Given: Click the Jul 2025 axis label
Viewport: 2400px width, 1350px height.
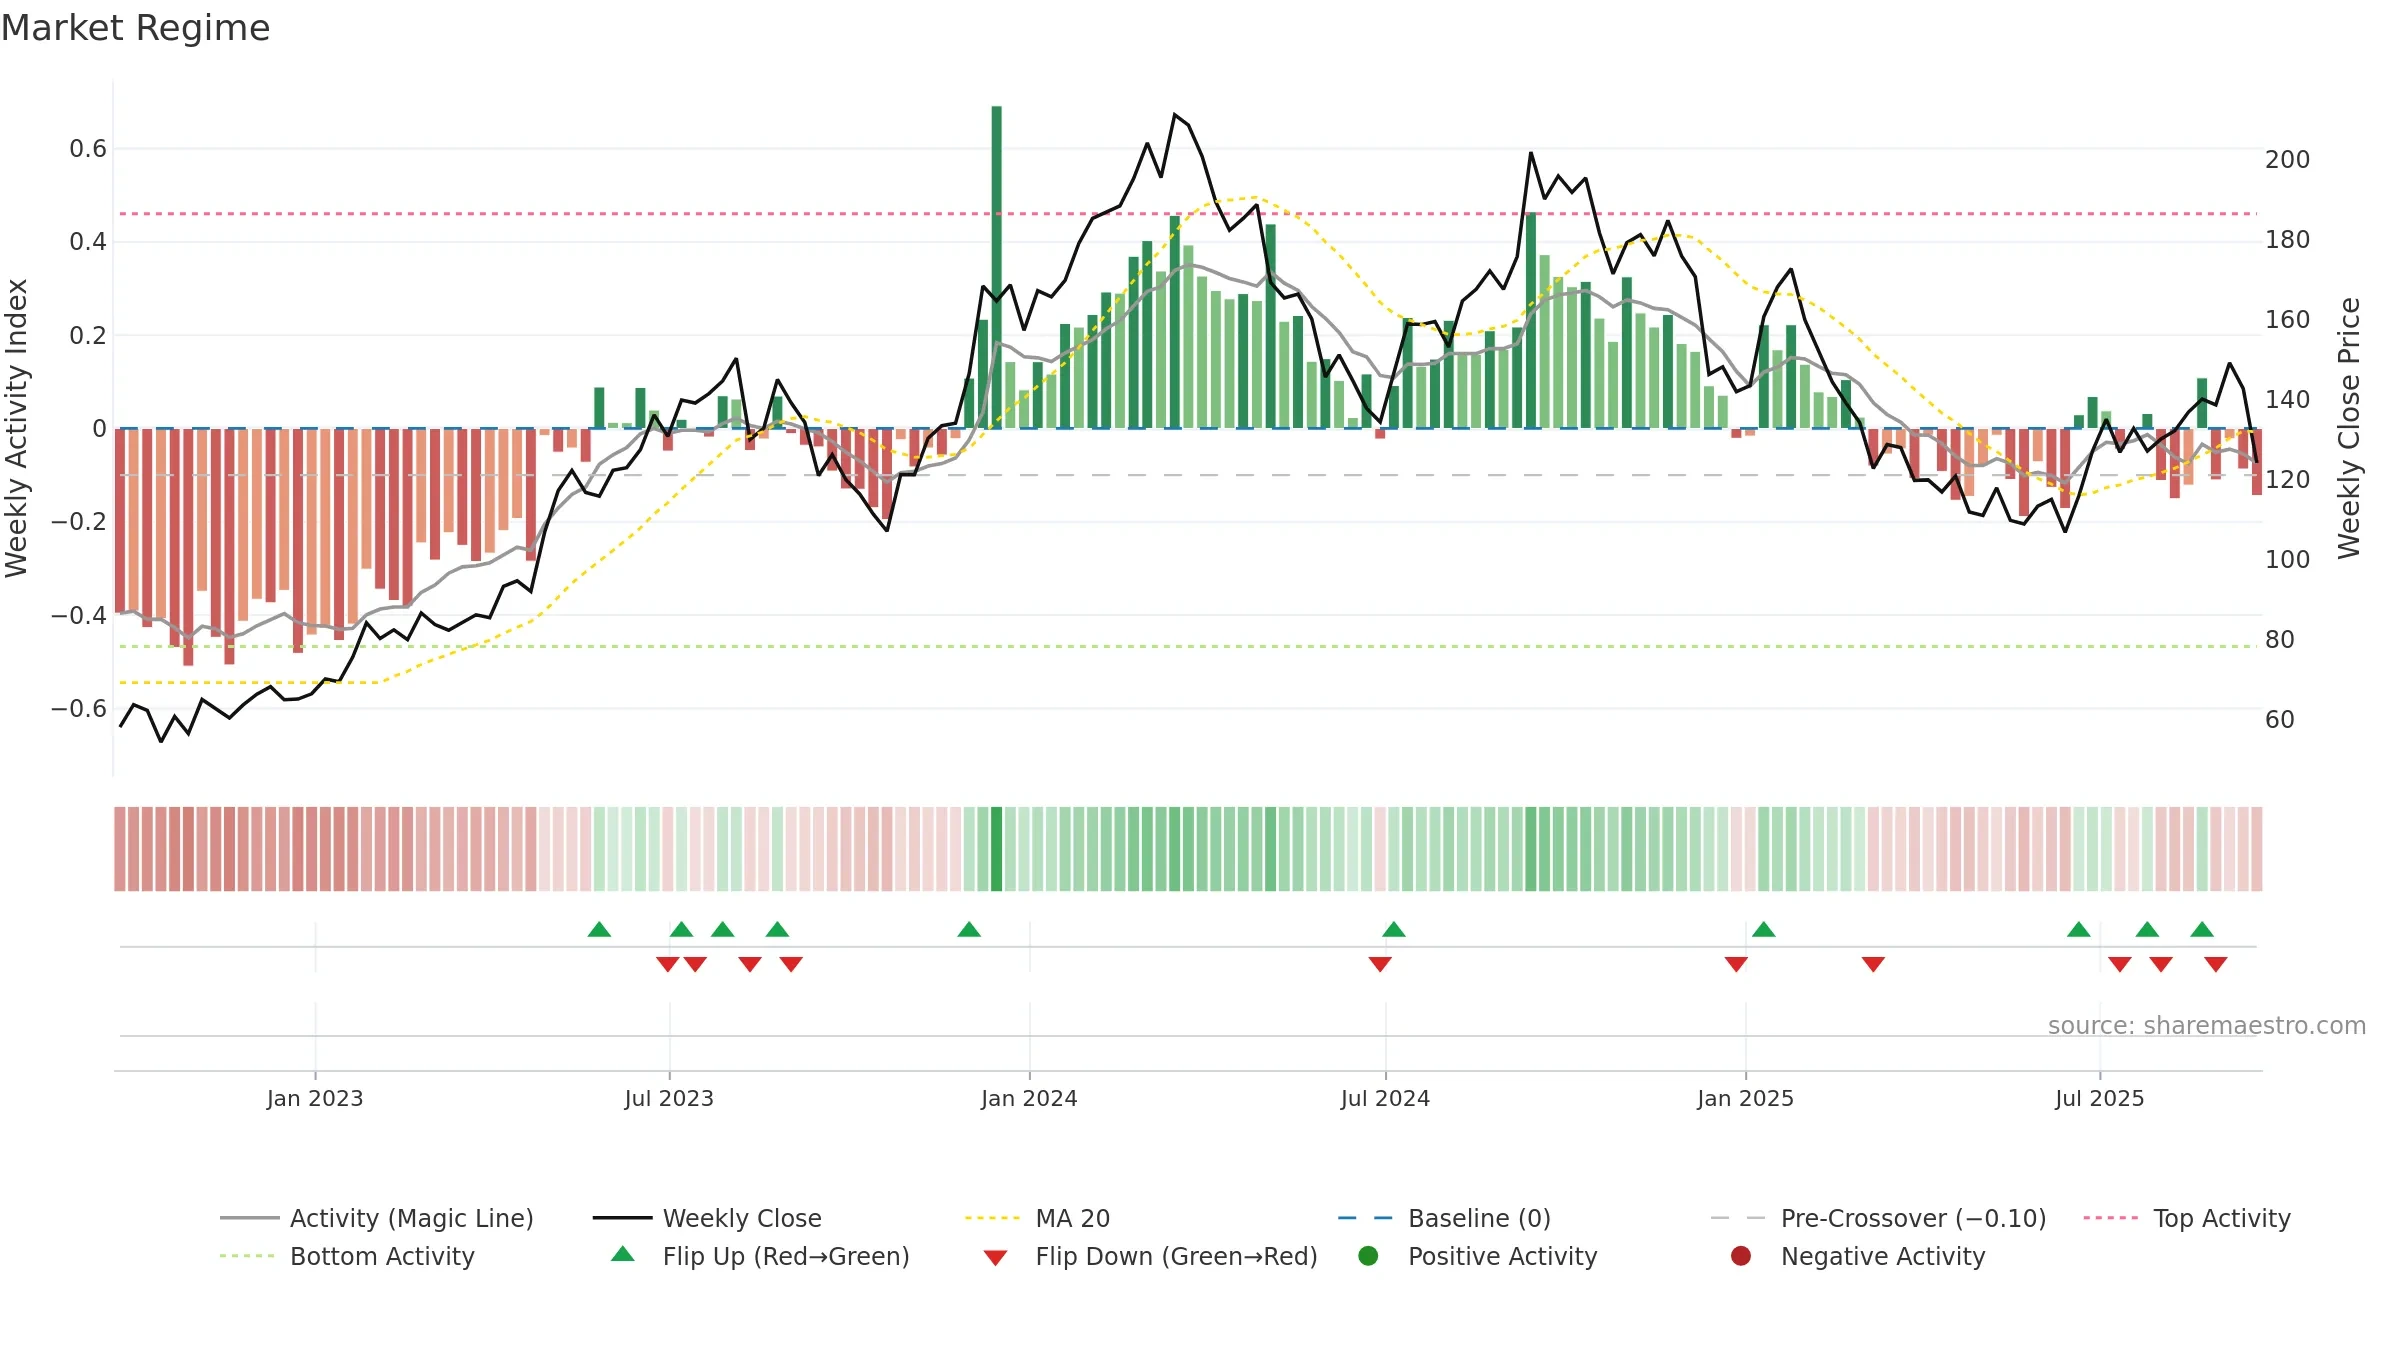Looking at the screenshot, I should tap(2099, 1099).
